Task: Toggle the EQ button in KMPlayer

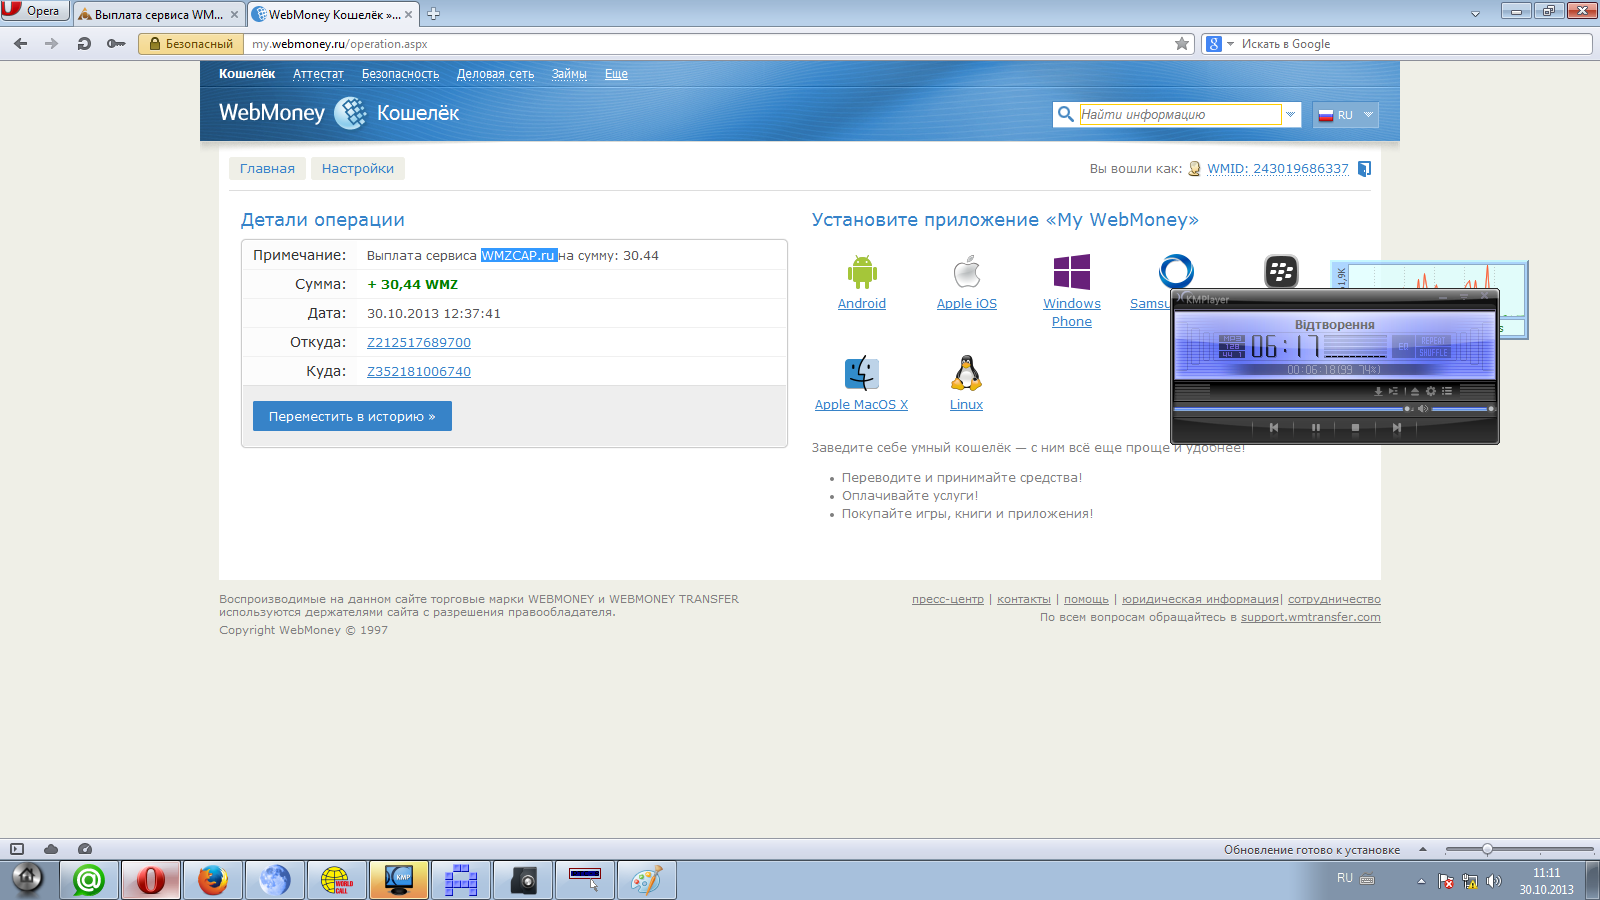Action: click(x=1403, y=347)
